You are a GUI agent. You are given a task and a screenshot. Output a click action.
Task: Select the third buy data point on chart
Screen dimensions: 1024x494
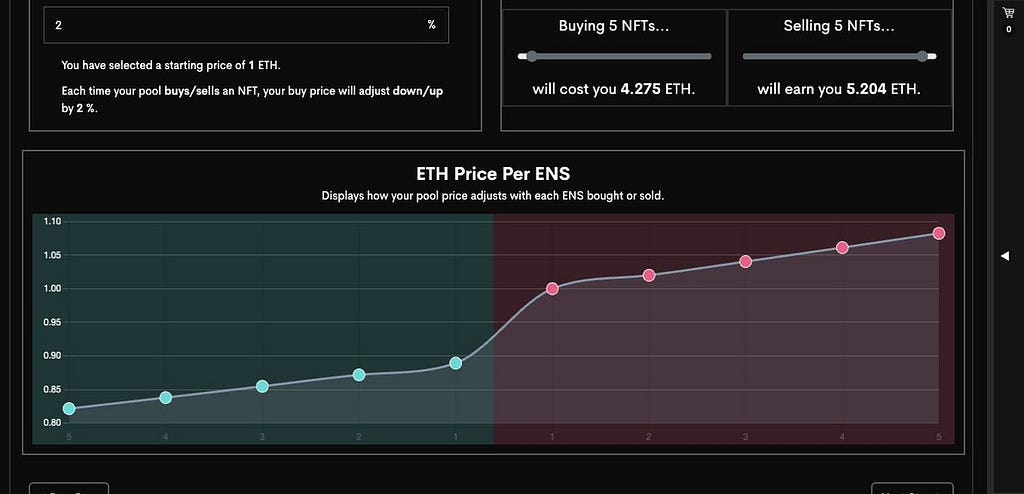(x=262, y=386)
